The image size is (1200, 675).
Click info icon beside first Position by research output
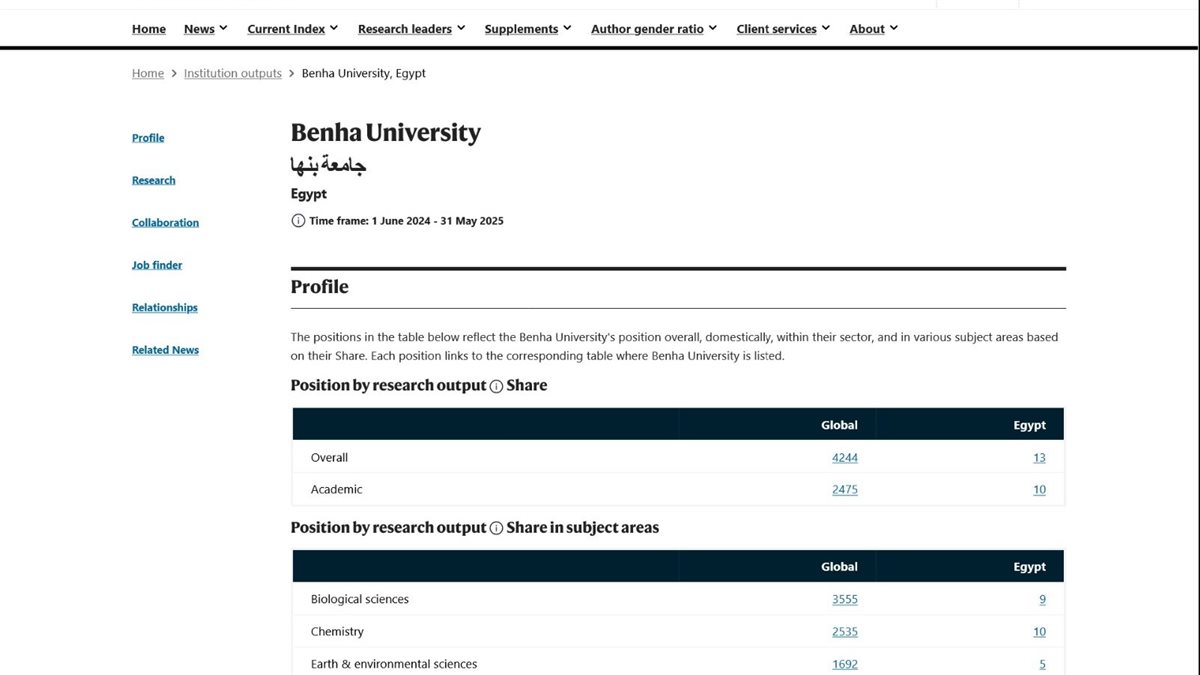(496, 386)
